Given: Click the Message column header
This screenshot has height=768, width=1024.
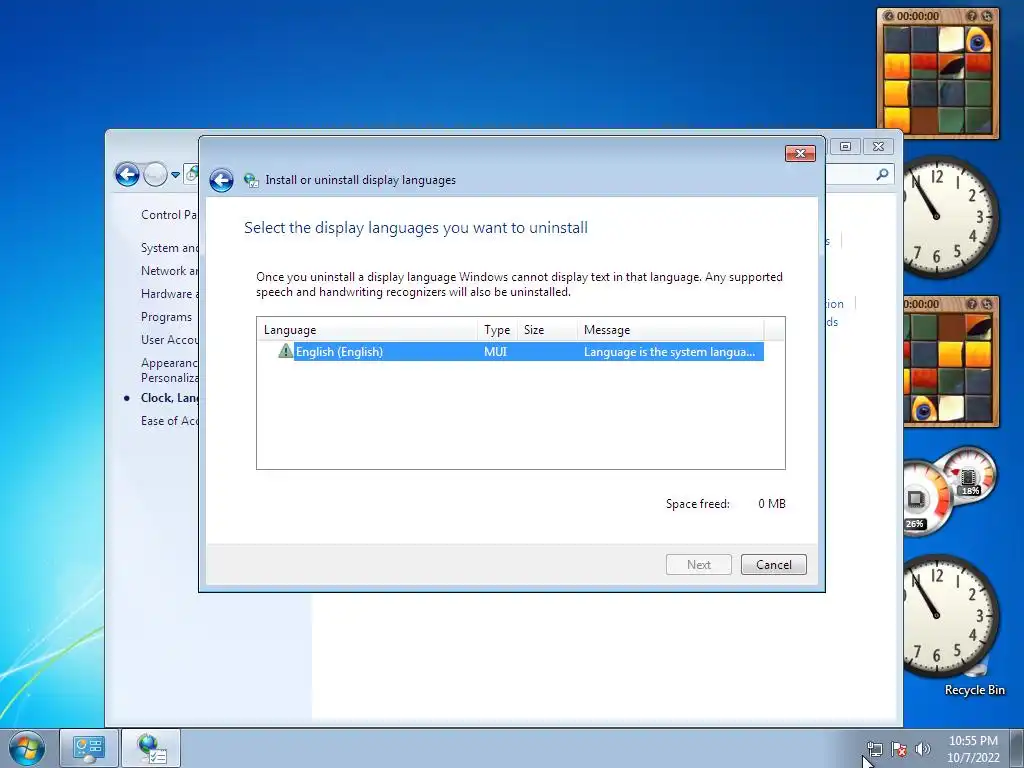Looking at the screenshot, I should (x=670, y=330).
